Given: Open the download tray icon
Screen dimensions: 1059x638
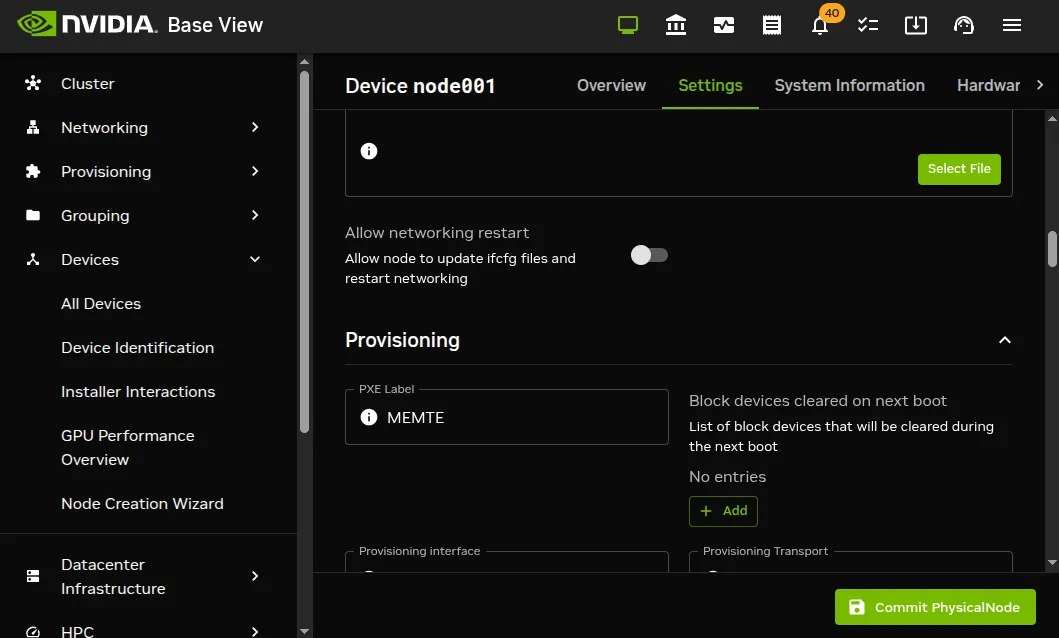Looking at the screenshot, I should (x=916, y=26).
